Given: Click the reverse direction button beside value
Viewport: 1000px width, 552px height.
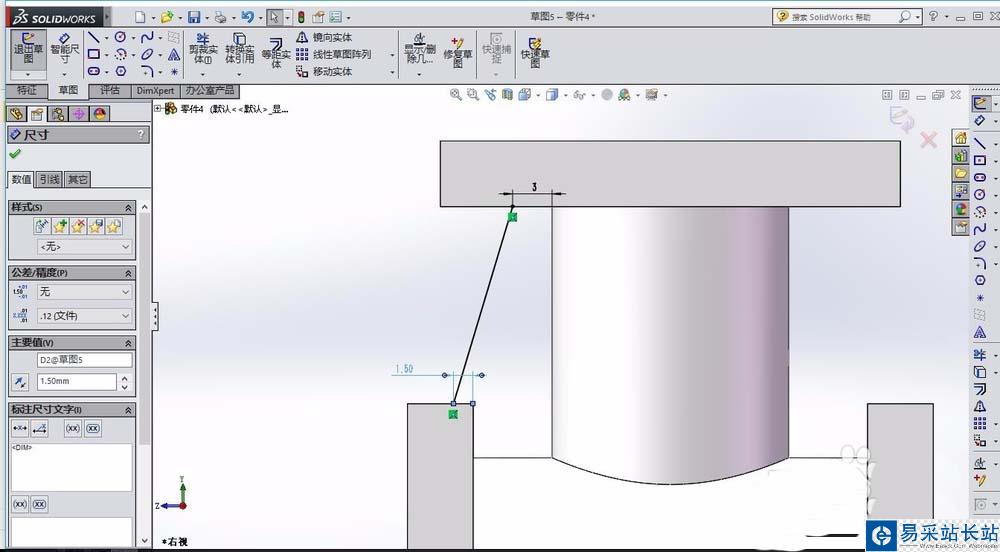Looking at the screenshot, I should [20, 382].
